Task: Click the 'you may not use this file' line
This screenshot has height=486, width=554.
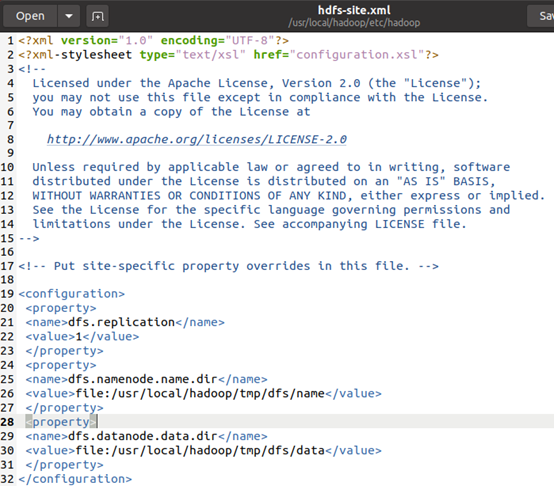Action: tap(260, 97)
